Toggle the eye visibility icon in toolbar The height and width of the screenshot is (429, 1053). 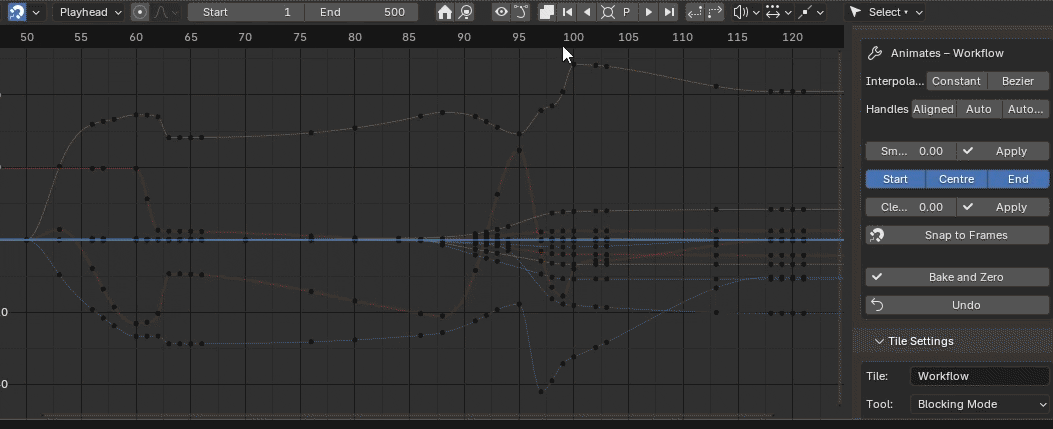pyautogui.click(x=501, y=12)
